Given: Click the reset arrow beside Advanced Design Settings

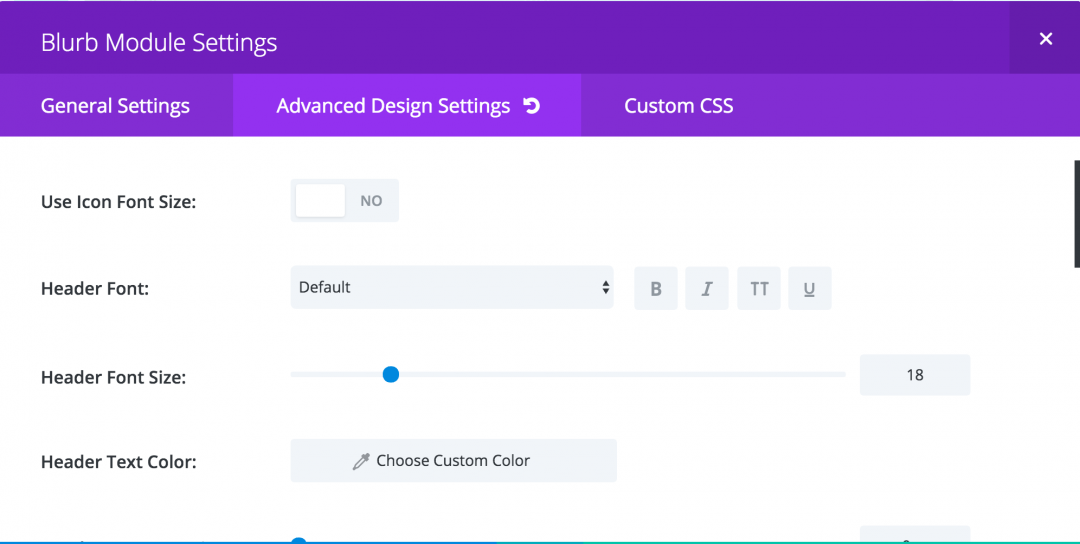Looking at the screenshot, I should click(x=532, y=105).
